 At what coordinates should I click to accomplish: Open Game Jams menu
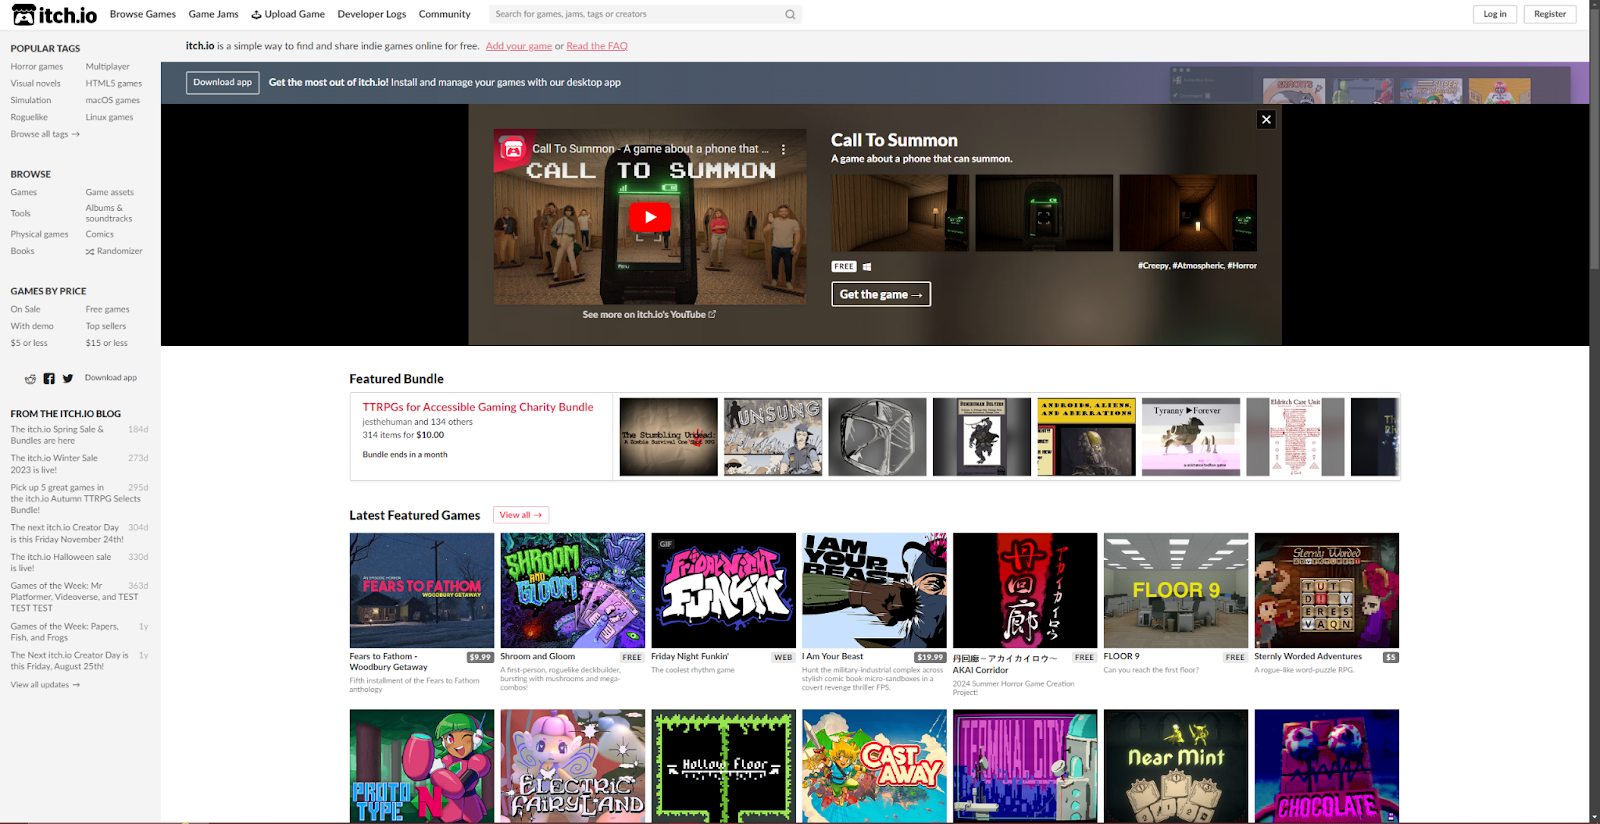tap(214, 14)
